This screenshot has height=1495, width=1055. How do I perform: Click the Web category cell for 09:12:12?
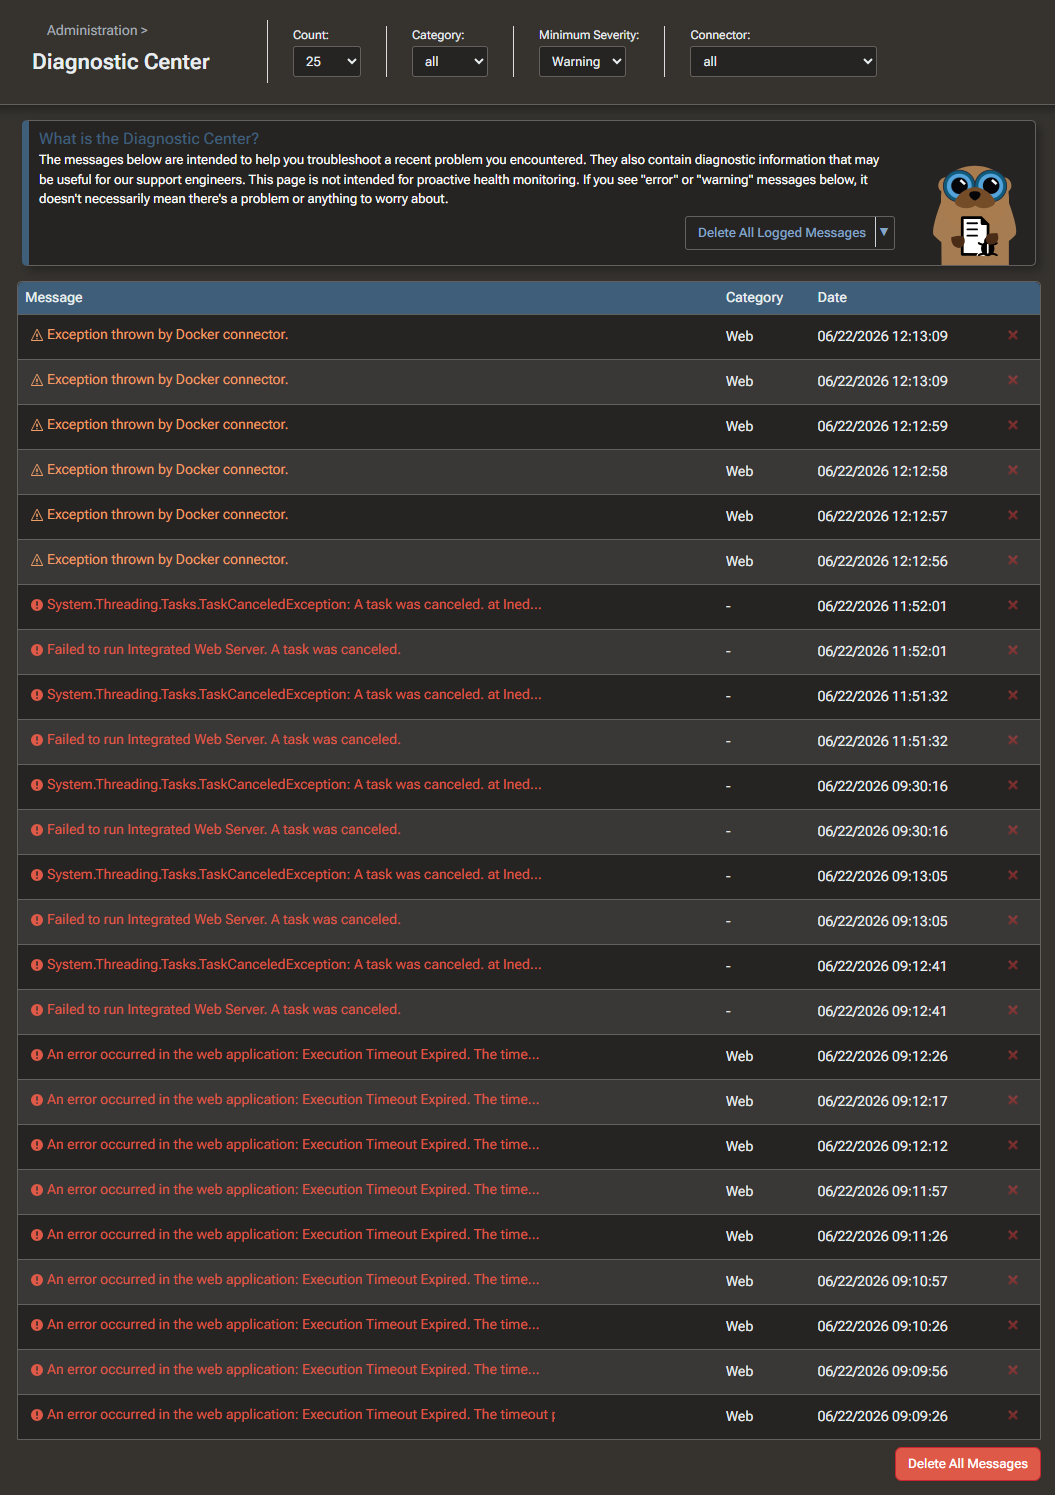tap(739, 1146)
